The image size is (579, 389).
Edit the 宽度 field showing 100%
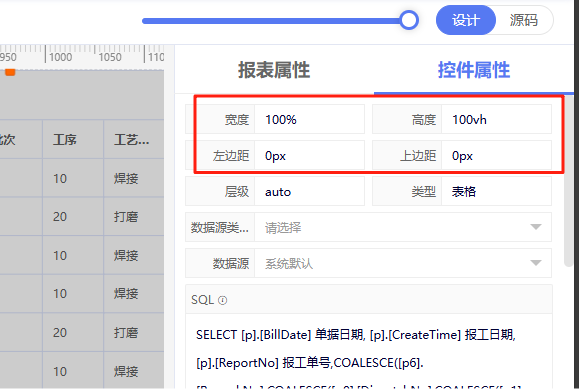309,119
